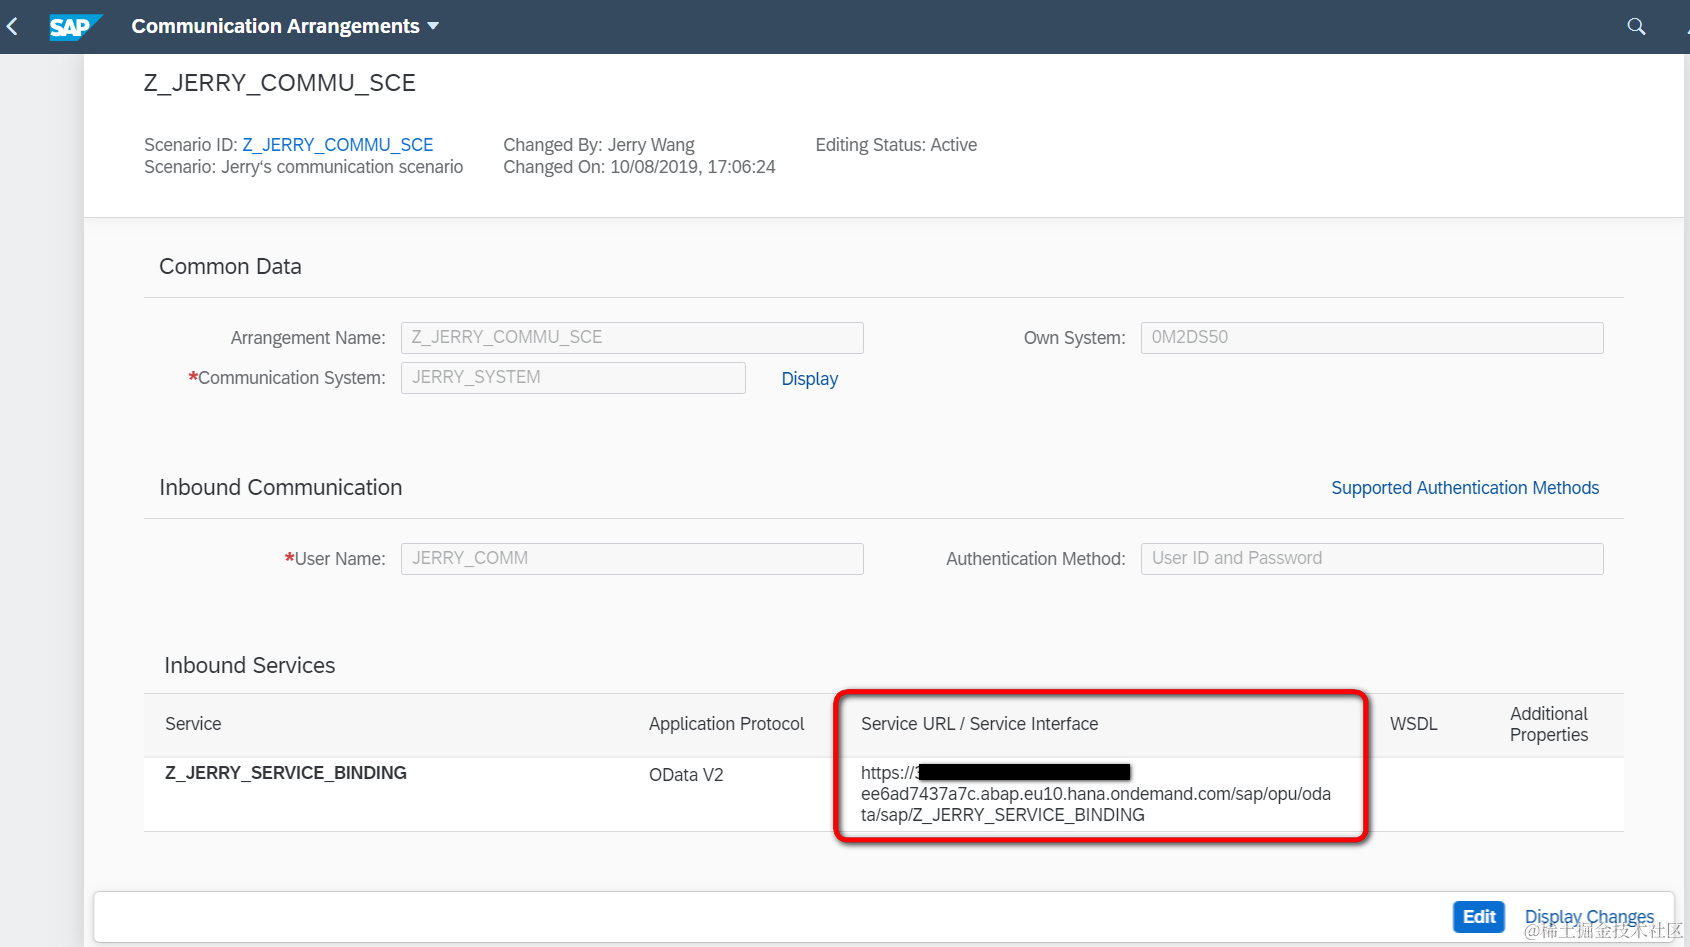Click the Service URL / Service Interface header

click(x=979, y=724)
